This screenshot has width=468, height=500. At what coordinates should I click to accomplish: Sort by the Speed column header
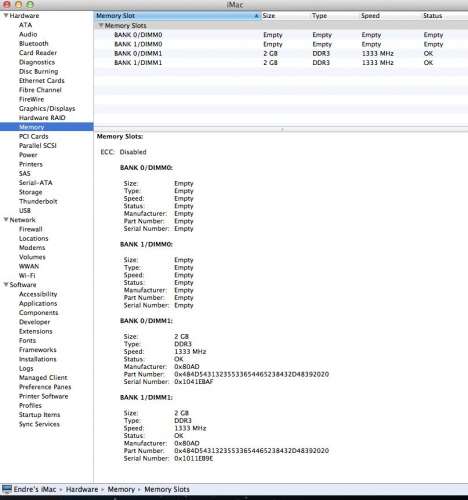pos(391,16)
